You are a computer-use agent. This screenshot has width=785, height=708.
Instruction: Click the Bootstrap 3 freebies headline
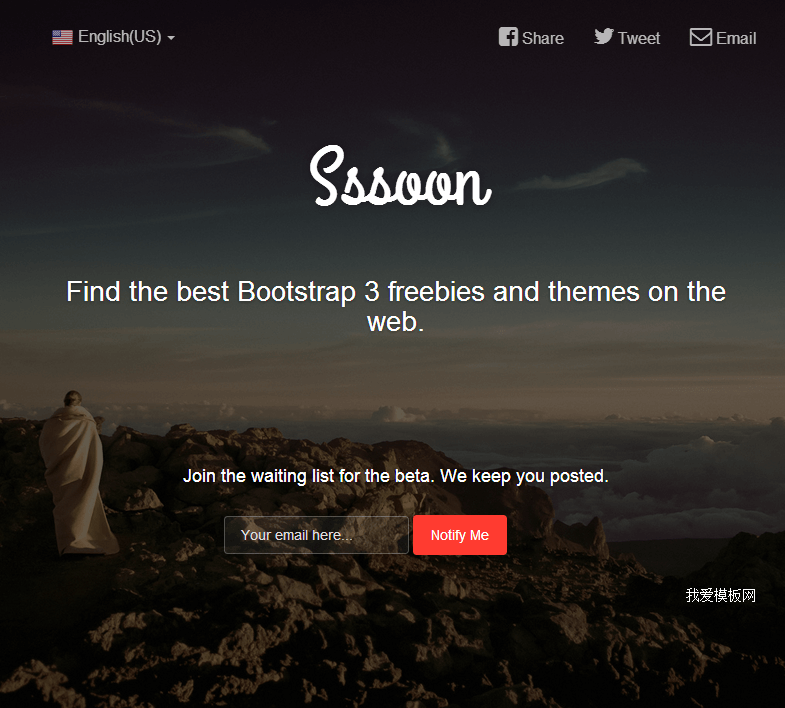(x=396, y=306)
